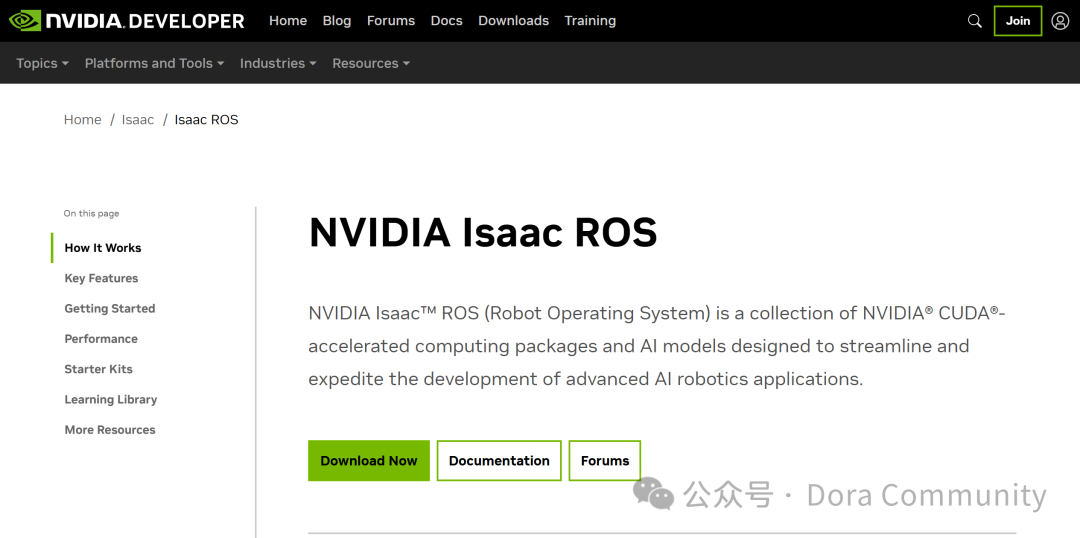Viewport: 1080px width, 538px height.
Task: Click the Isaac breadcrumb link
Action: click(138, 120)
